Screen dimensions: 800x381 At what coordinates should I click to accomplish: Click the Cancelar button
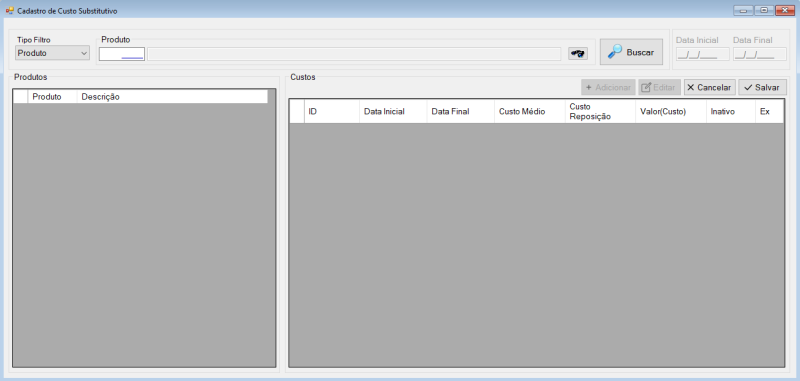710,87
